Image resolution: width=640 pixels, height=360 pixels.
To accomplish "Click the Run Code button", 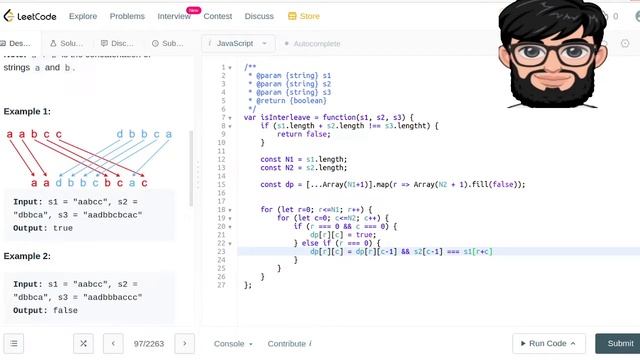I will click(549, 344).
